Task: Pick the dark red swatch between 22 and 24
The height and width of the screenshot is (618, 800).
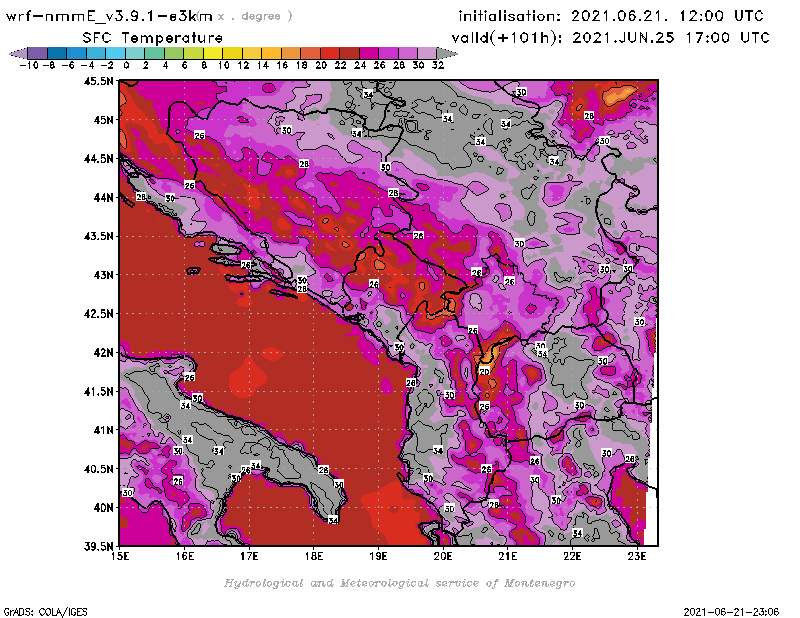Action: click(x=349, y=53)
